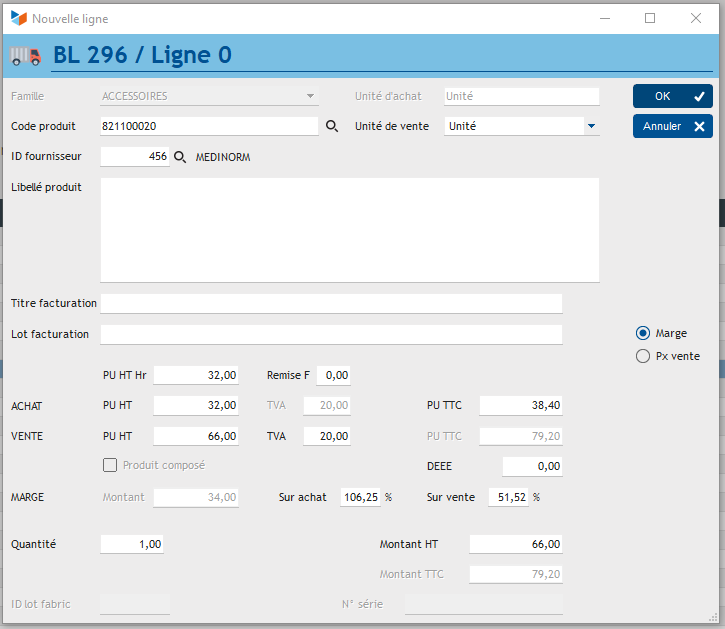Select the Marge radio option
The width and height of the screenshot is (725, 629).
(643, 333)
